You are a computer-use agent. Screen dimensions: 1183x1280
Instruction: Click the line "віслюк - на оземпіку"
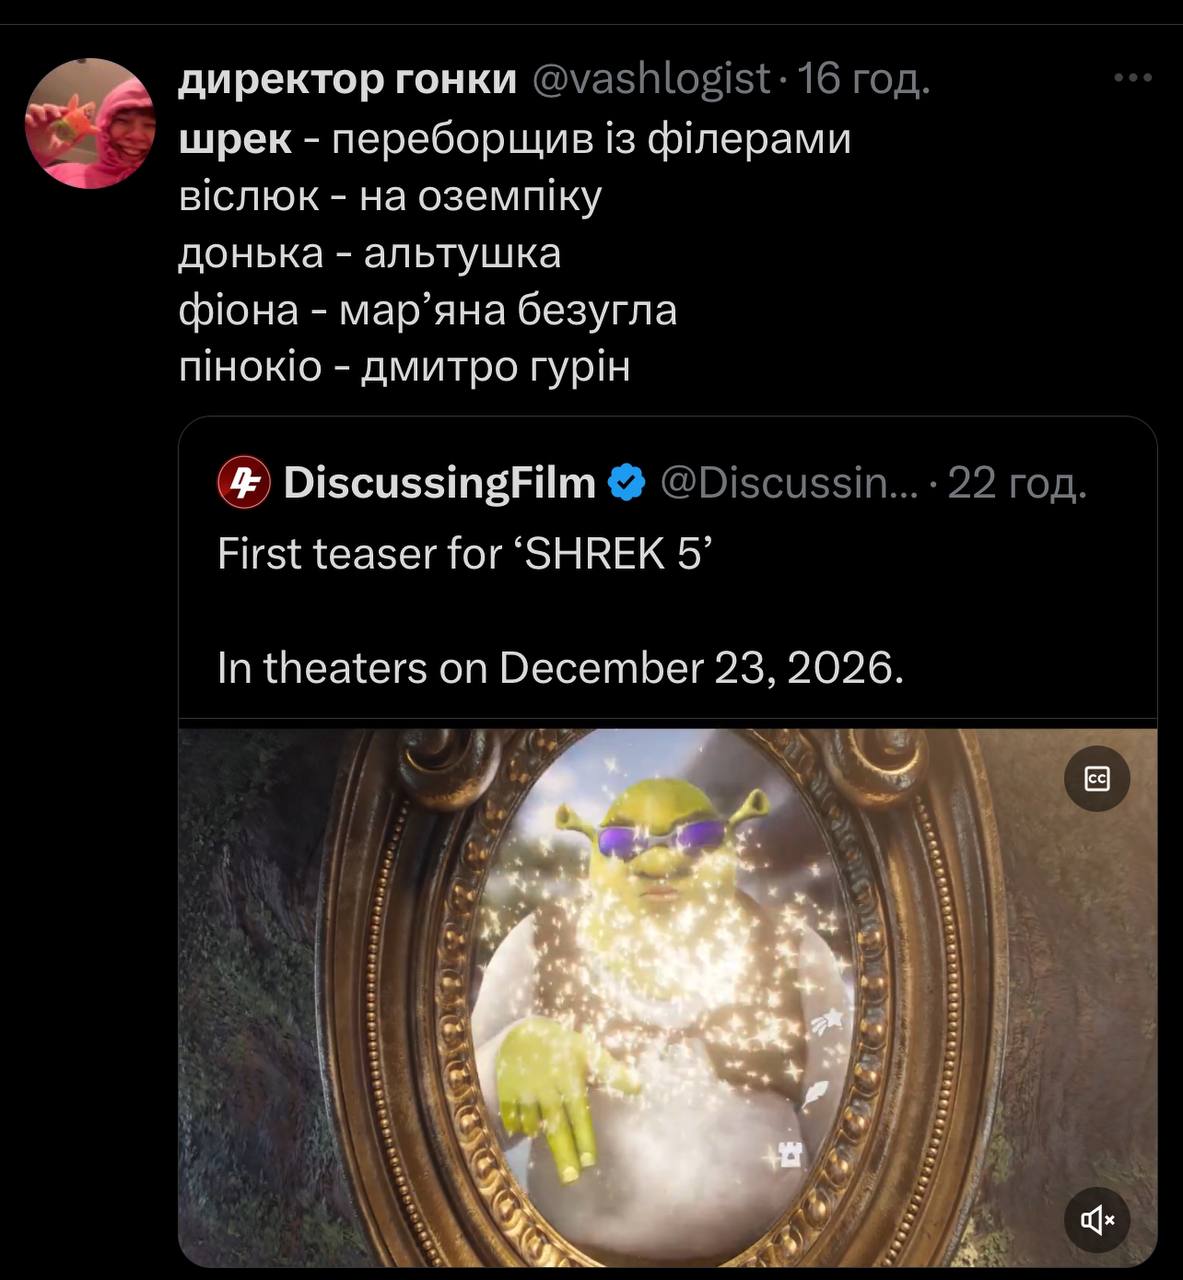[x=390, y=196]
